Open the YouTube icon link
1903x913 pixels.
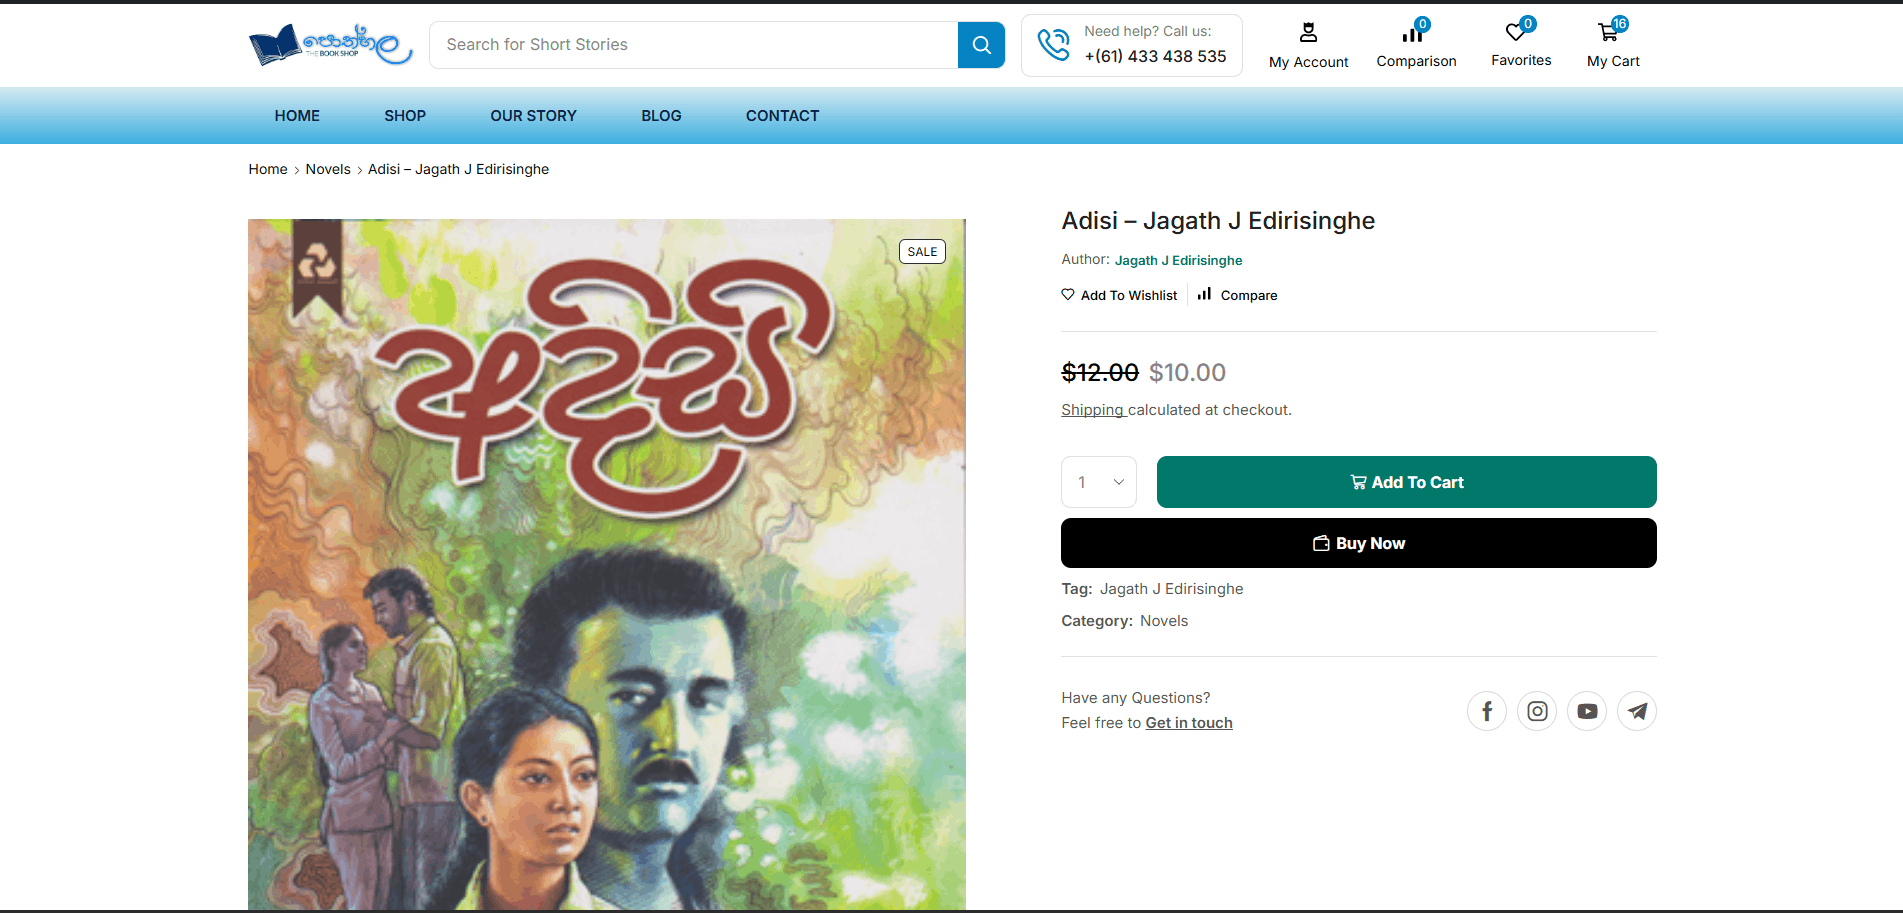(x=1587, y=711)
